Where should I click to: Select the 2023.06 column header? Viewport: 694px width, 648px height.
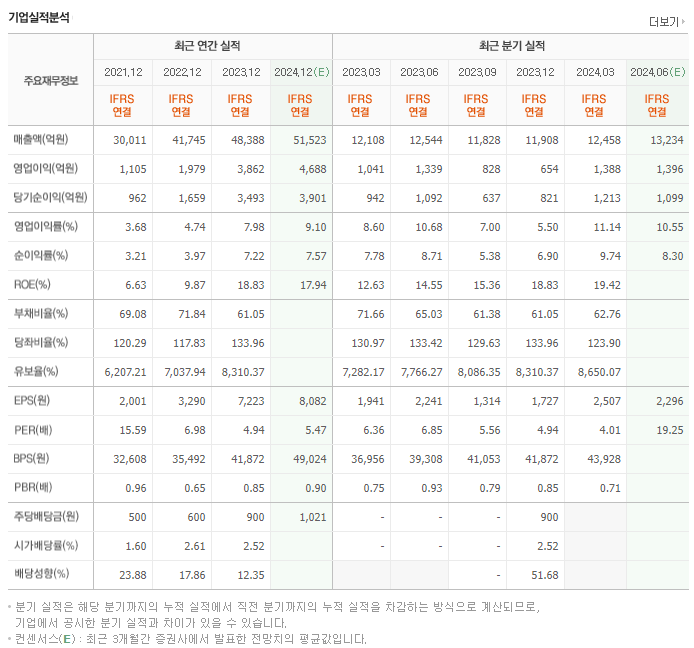tap(419, 72)
